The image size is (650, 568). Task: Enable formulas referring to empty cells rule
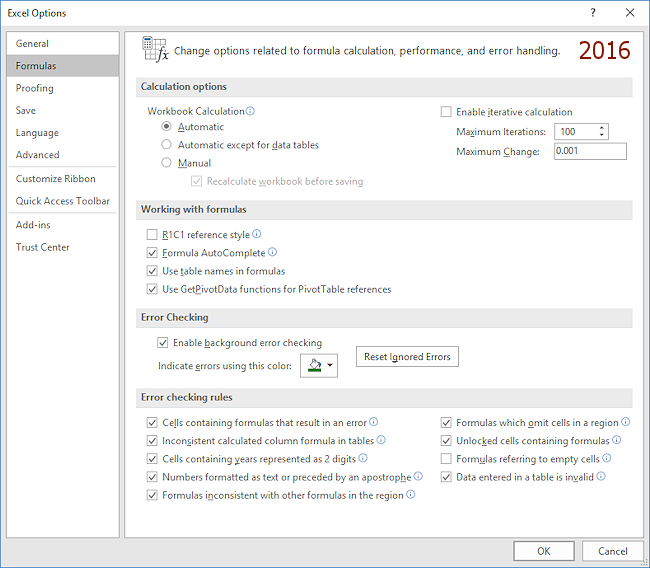(446, 459)
